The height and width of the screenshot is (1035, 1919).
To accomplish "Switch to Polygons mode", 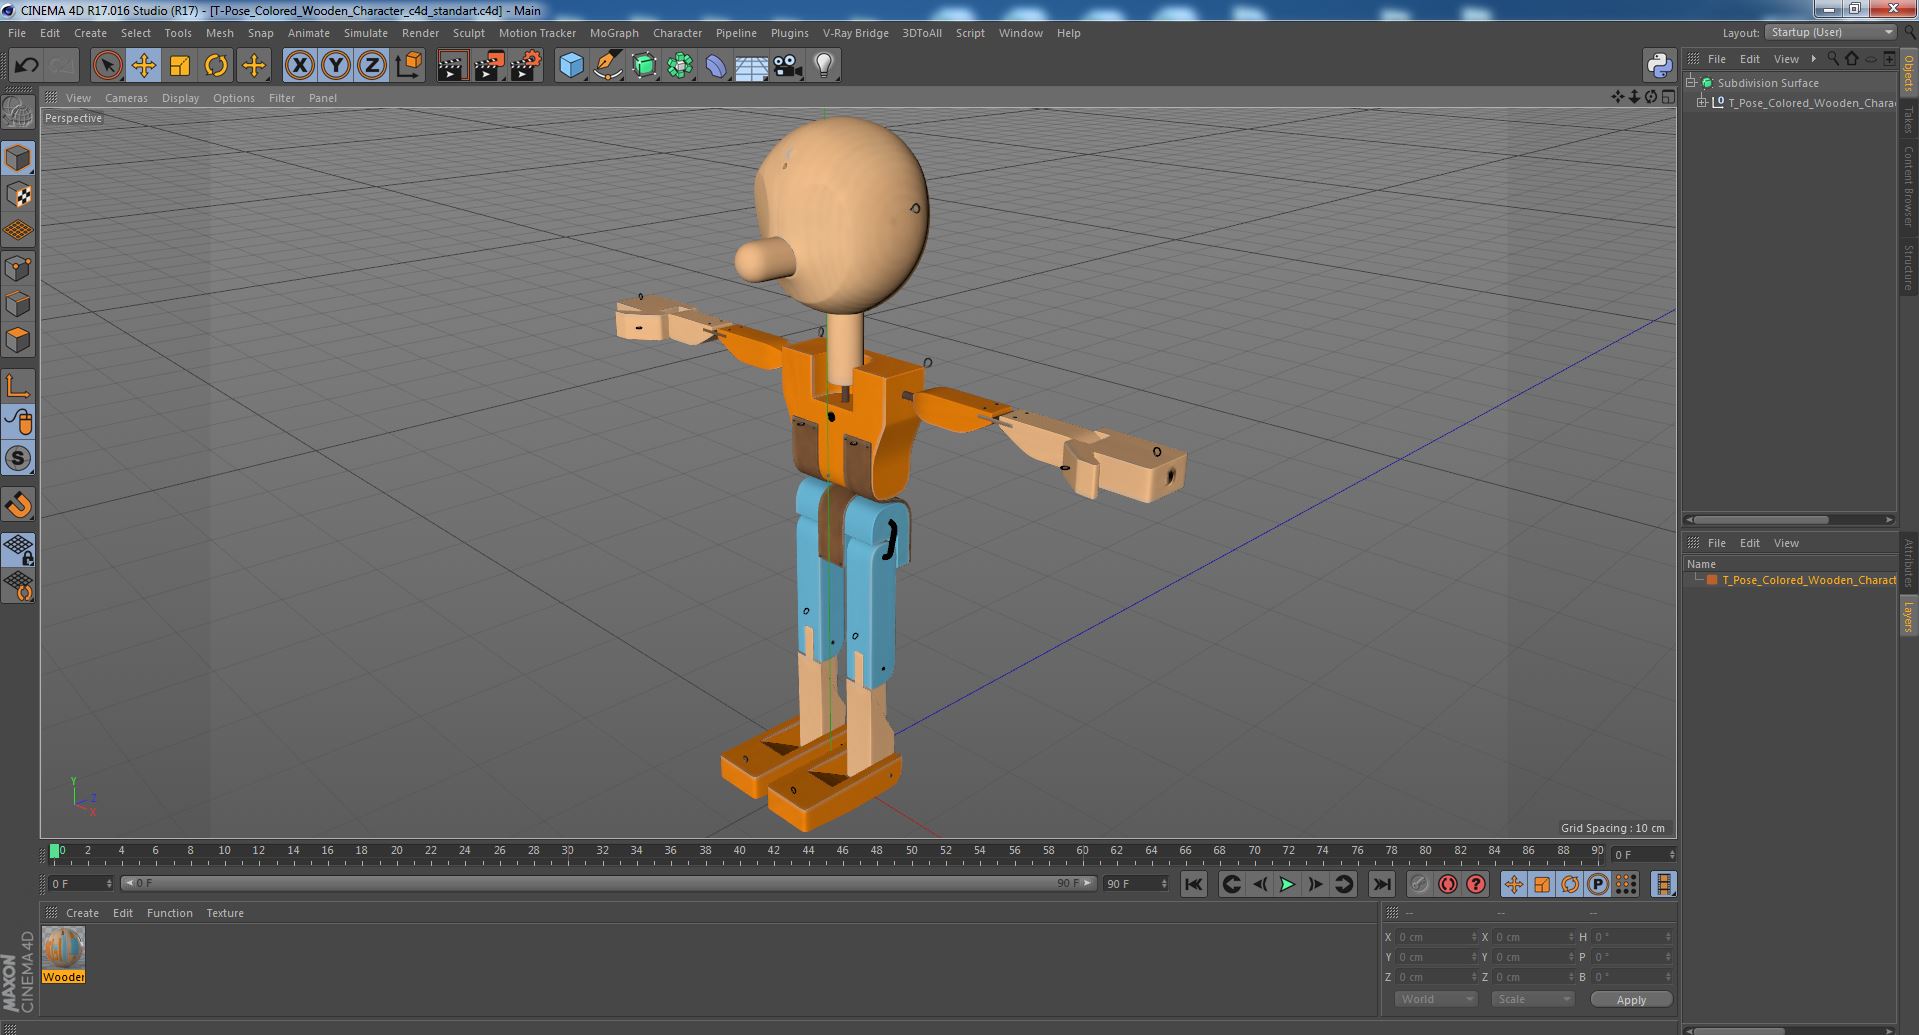I will click(18, 340).
